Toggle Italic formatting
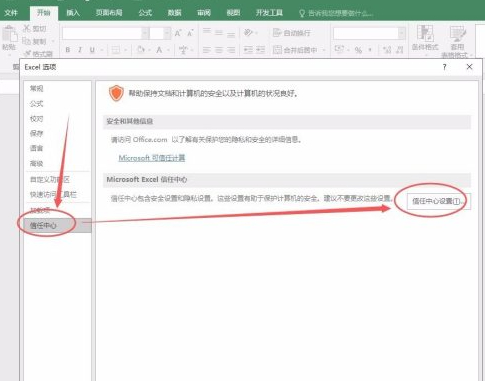This screenshot has height=381, width=485. pyautogui.click(x=80, y=50)
